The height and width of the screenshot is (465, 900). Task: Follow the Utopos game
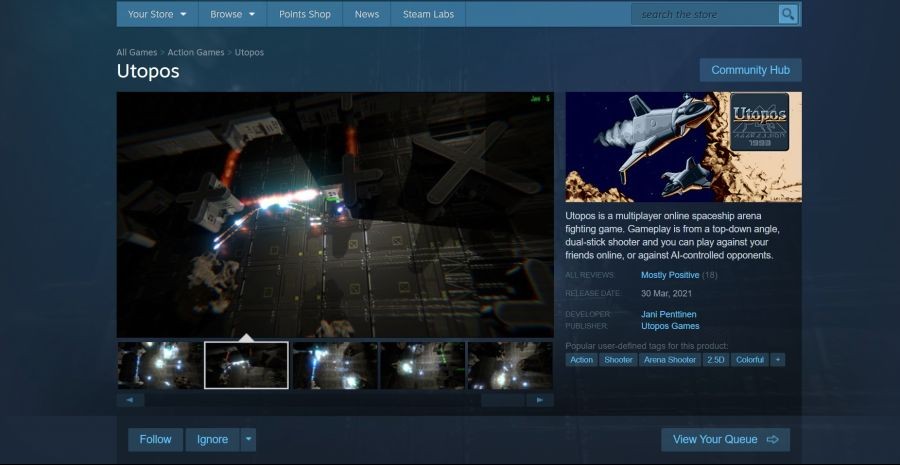(x=156, y=440)
